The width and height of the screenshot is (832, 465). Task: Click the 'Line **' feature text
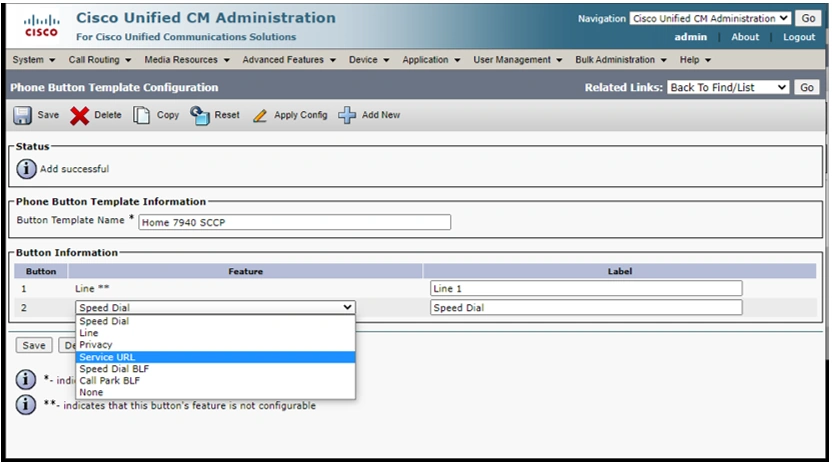tap(92, 289)
